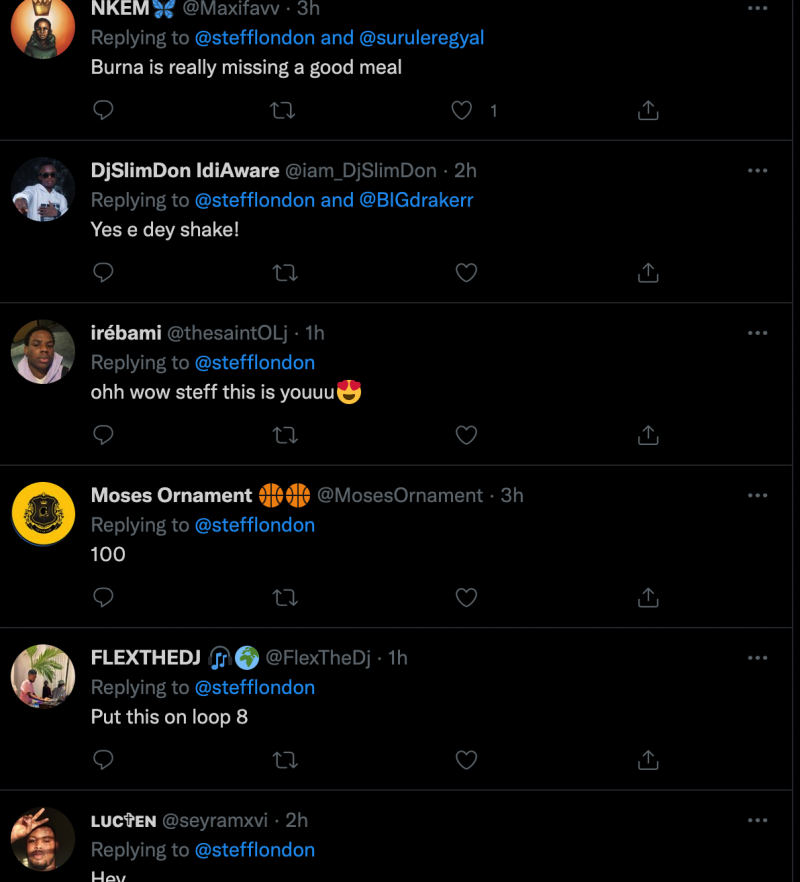
Task: Open the LUCIEN user's avatar
Action: click(43, 838)
